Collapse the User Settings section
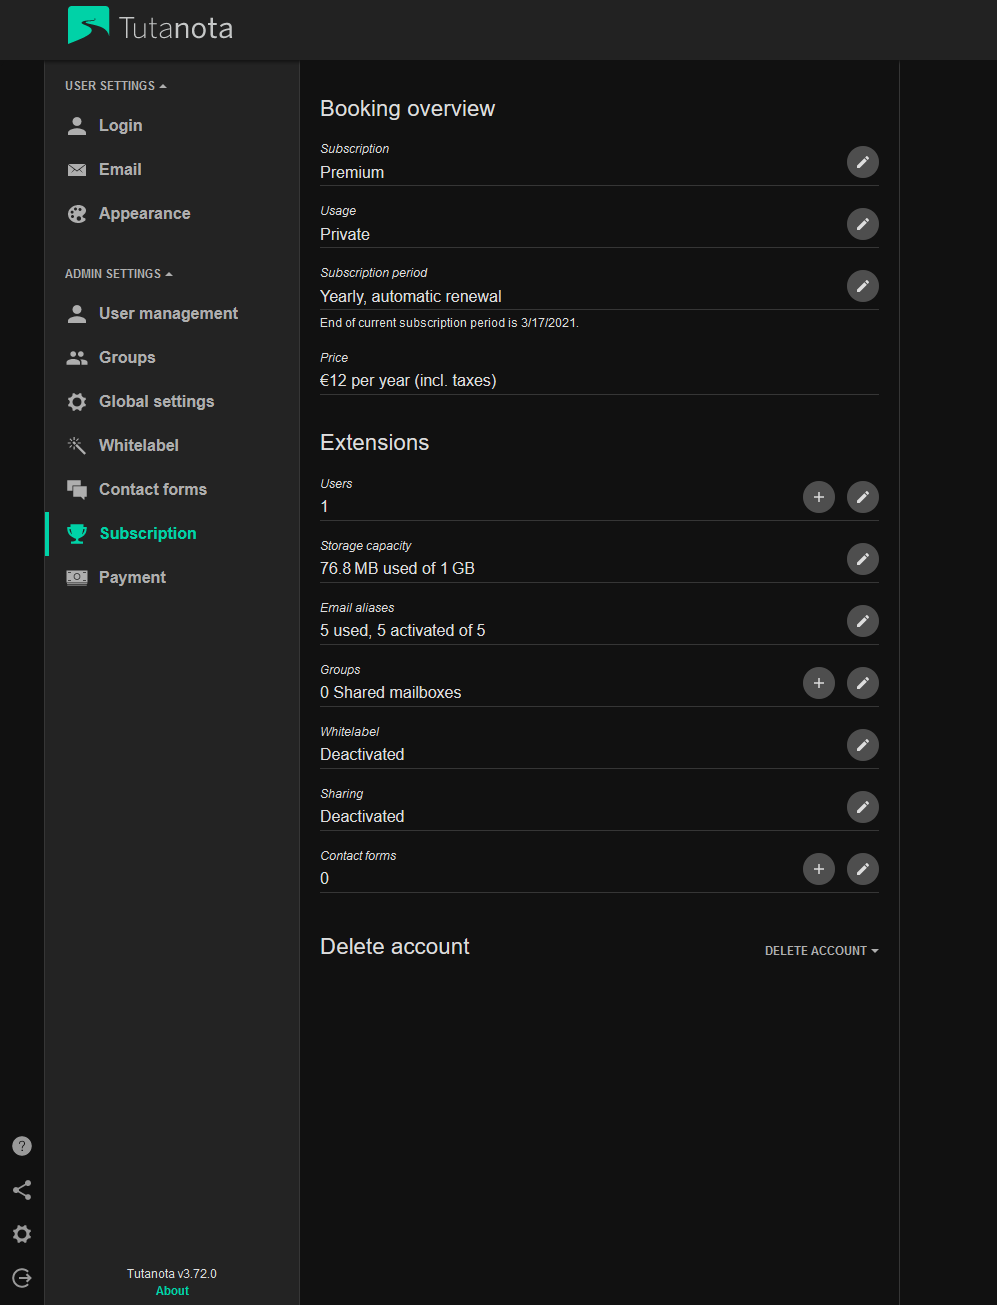The height and width of the screenshot is (1305, 997). point(116,86)
